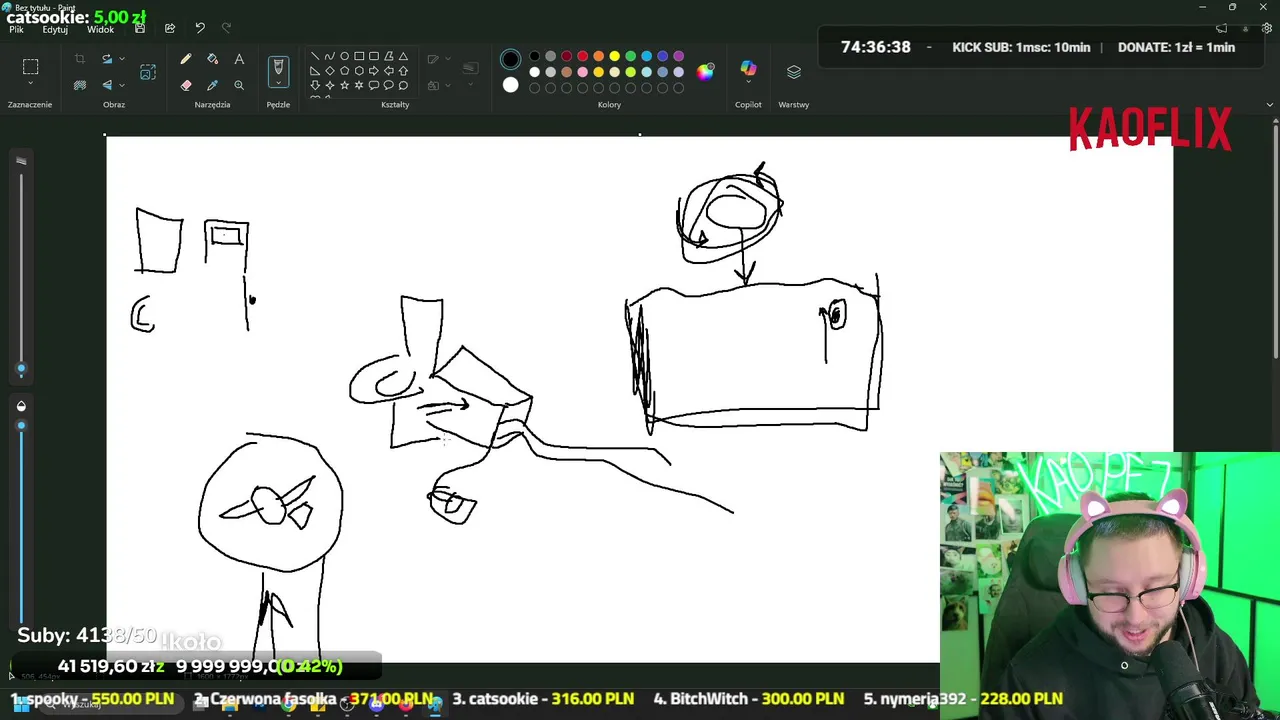Adjust the brush size slider handle
The width and height of the screenshot is (1280, 720).
[21, 369]
